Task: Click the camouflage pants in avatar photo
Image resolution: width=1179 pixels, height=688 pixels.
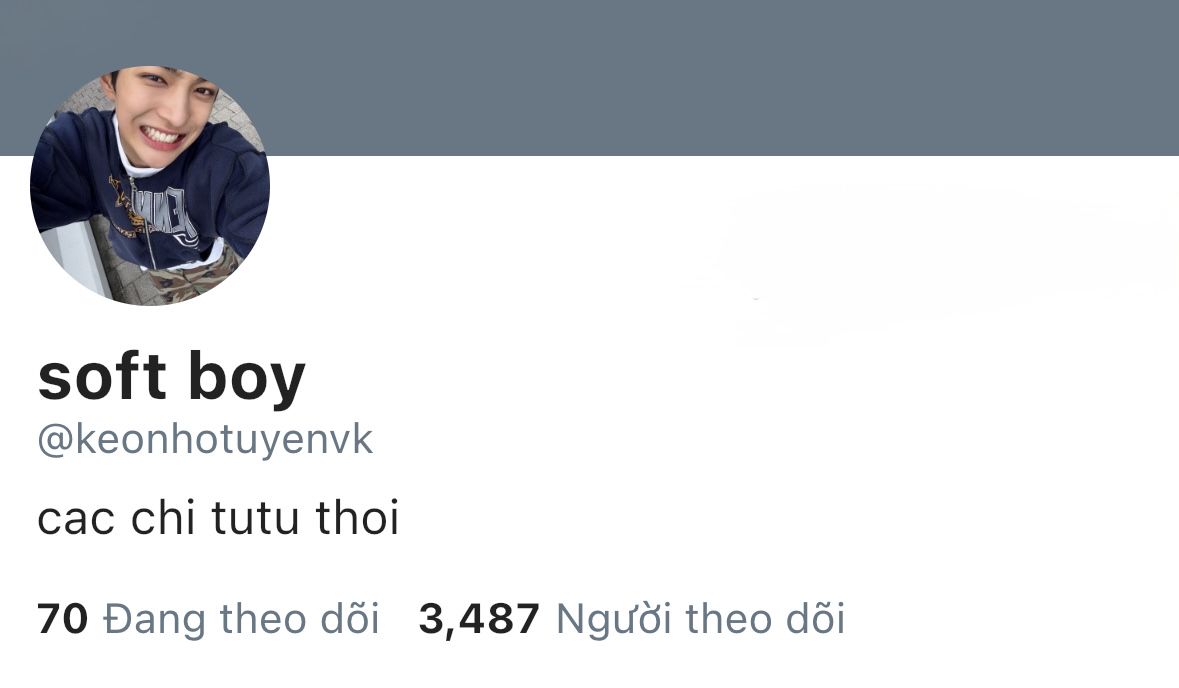Action: [x=194, y=278]
